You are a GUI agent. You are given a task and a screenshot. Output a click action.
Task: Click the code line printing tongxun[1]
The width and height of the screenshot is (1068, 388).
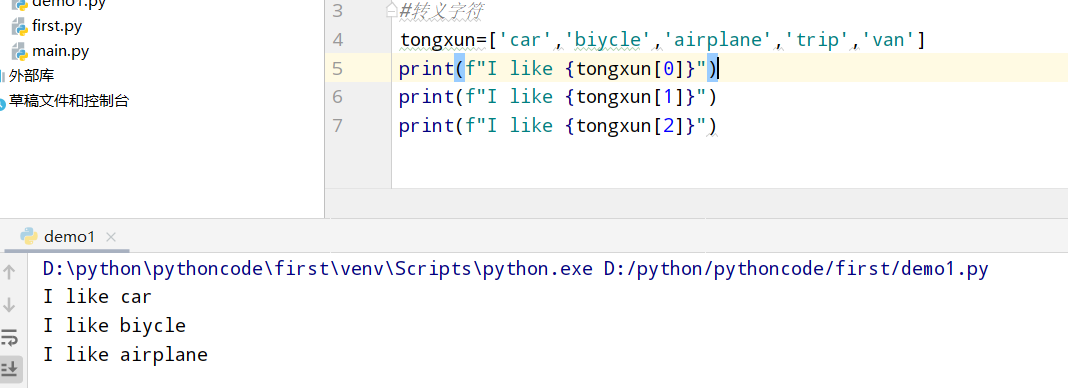559,97
